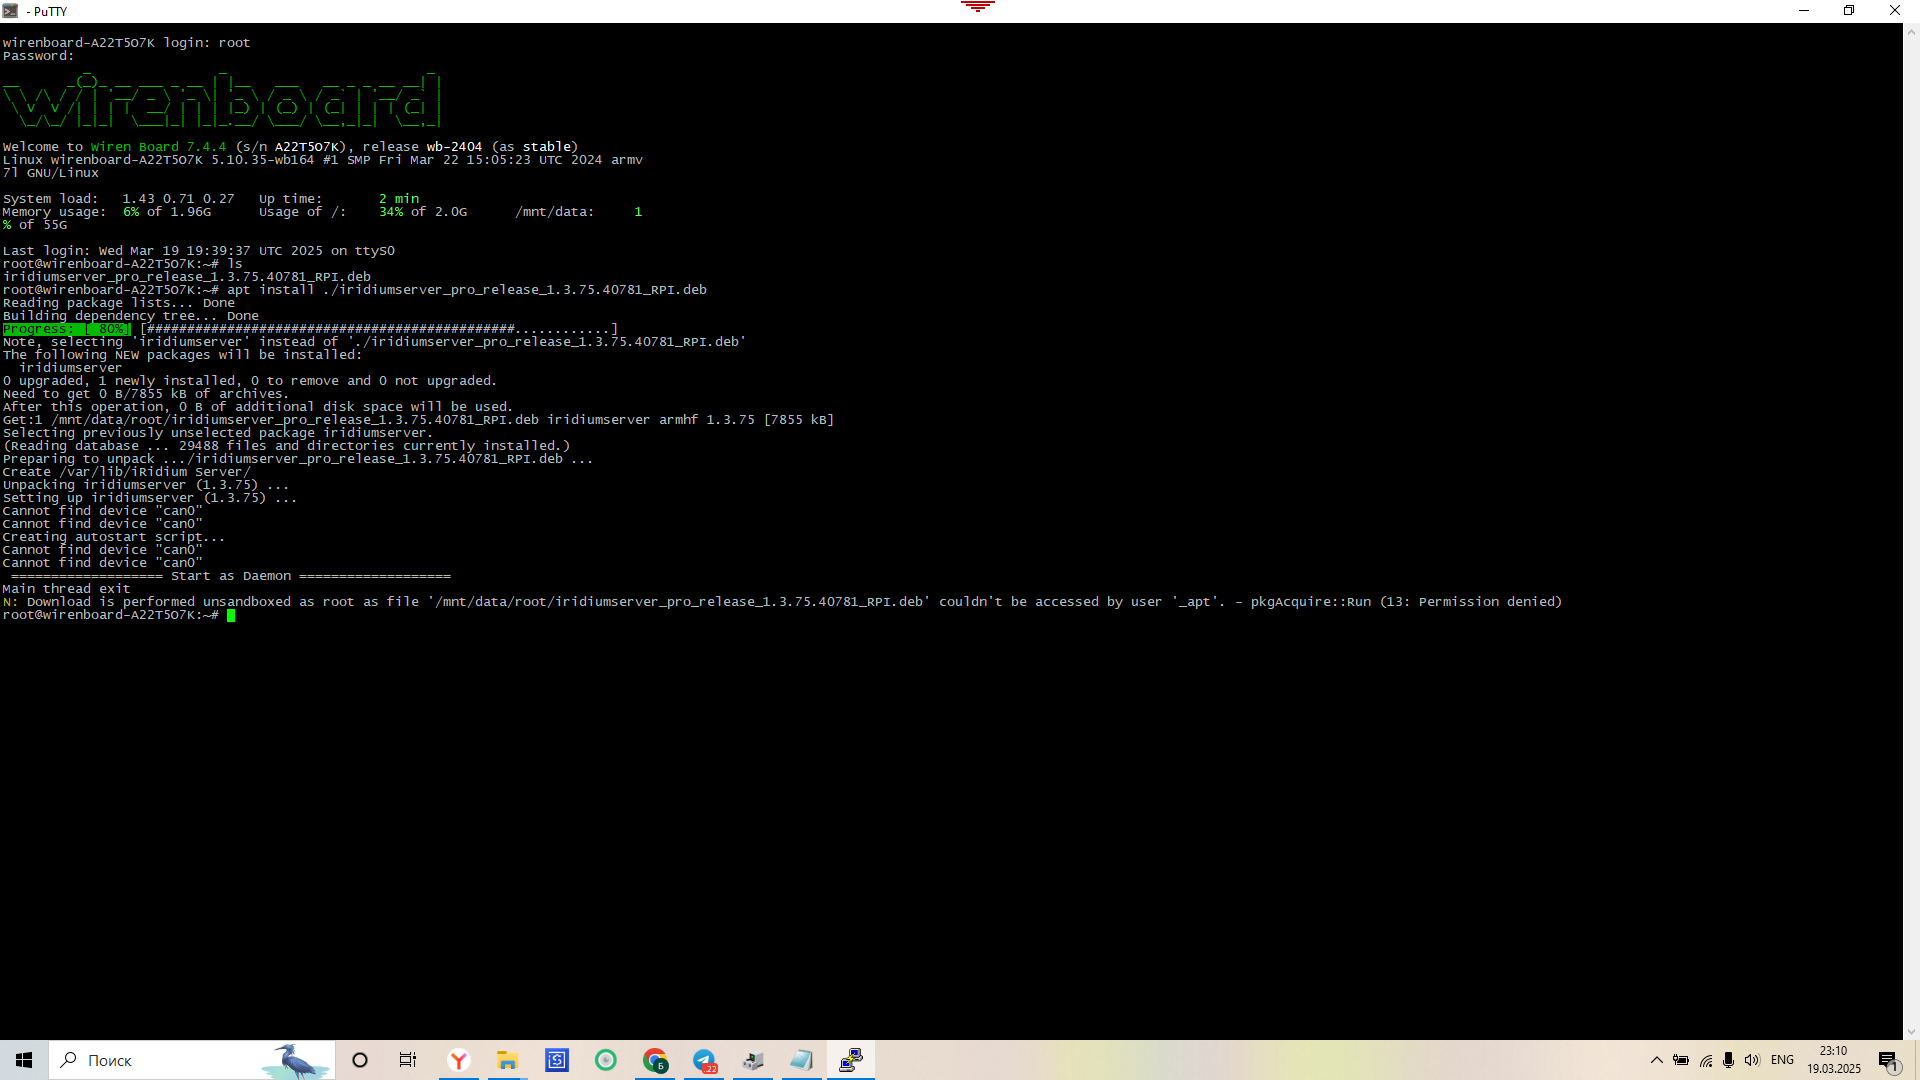
Task: Open the Windows Start menu
Action: [x=24, y=1060]
